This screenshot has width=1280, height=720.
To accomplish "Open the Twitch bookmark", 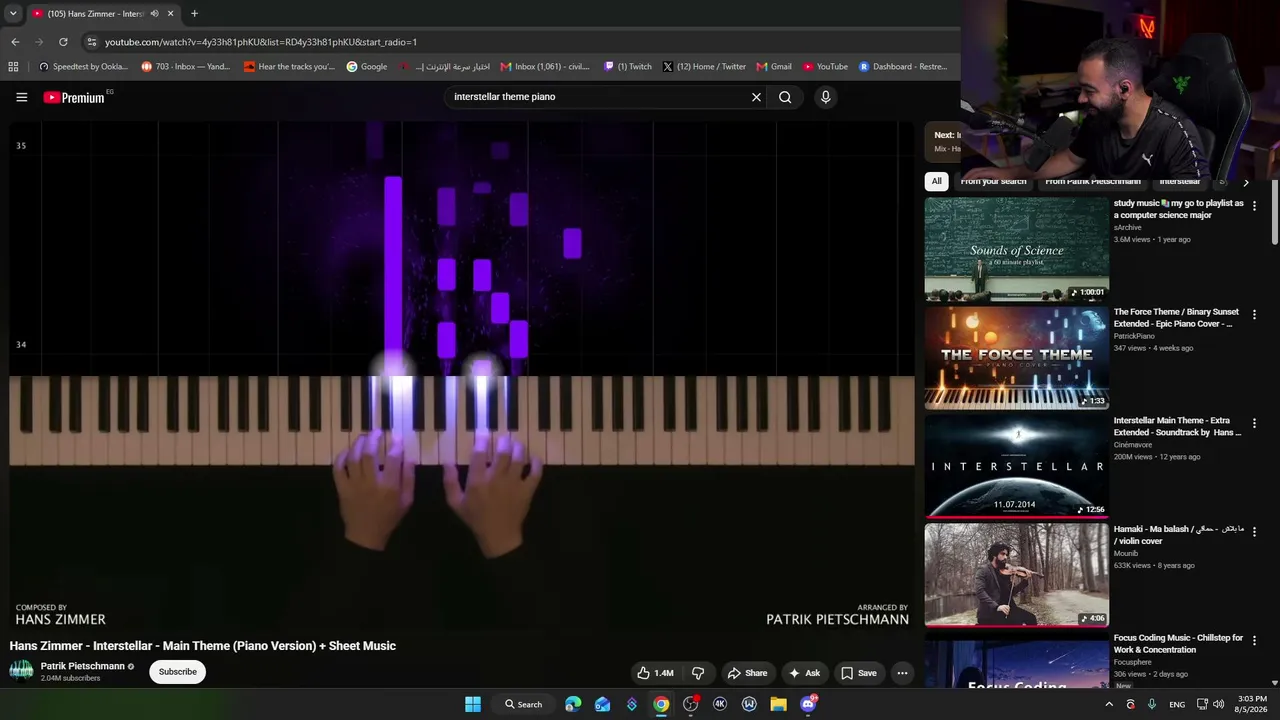I will 627,67.
